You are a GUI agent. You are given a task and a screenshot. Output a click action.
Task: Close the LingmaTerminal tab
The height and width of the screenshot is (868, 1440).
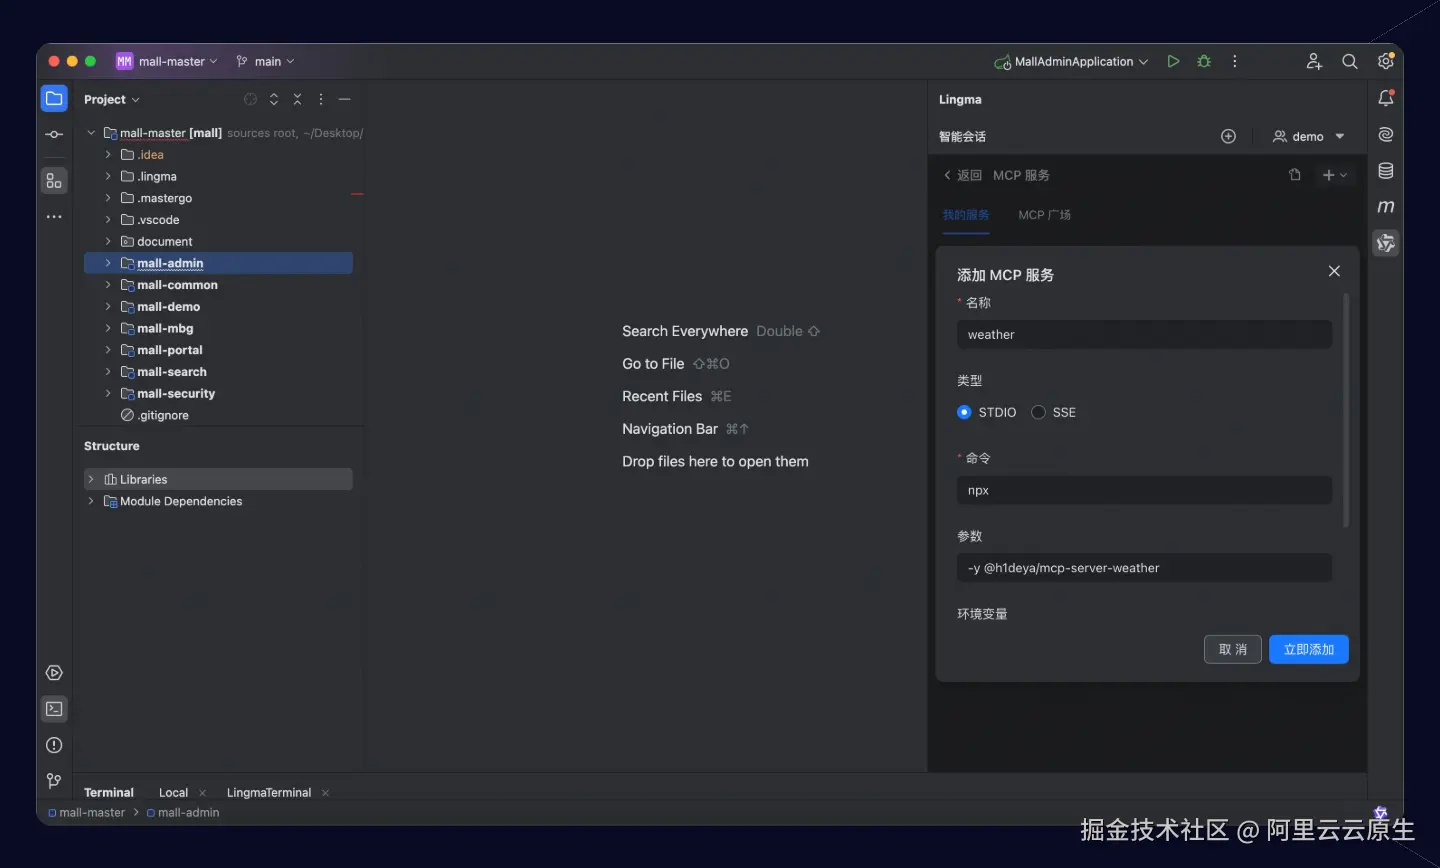click(x=325, y=793)
